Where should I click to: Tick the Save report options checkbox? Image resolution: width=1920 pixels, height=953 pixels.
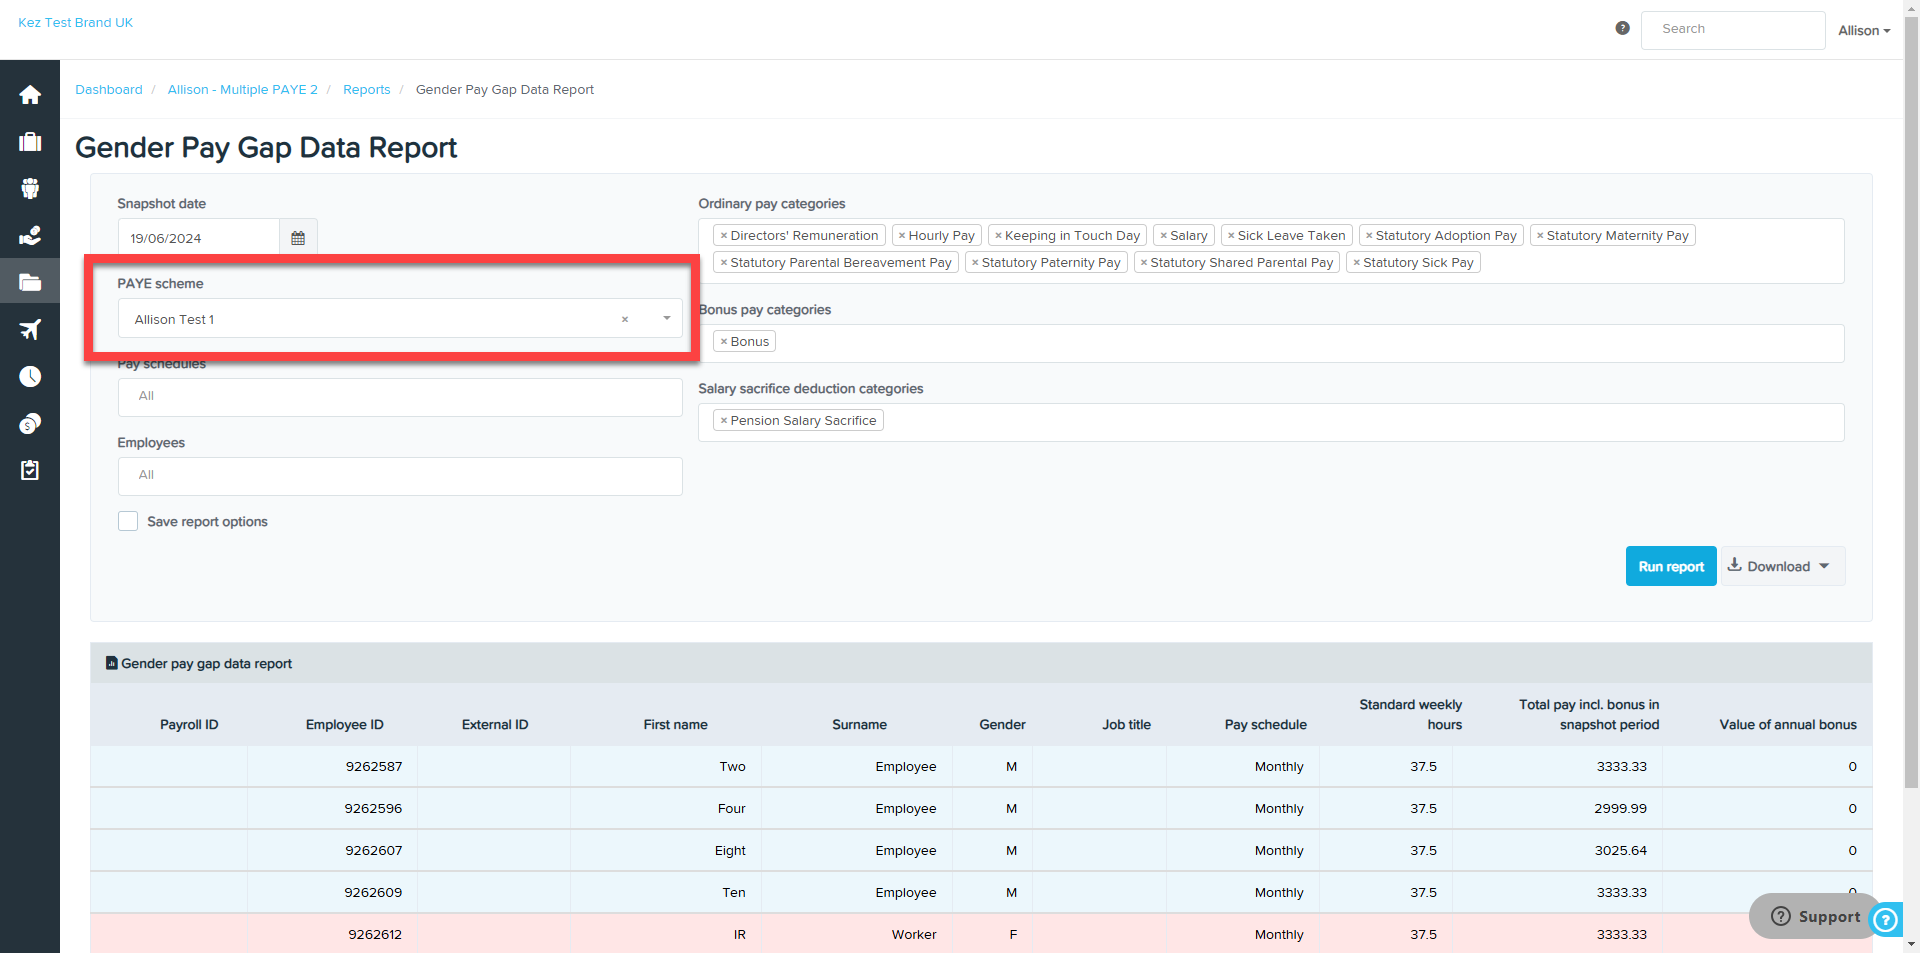pos(128,521)
